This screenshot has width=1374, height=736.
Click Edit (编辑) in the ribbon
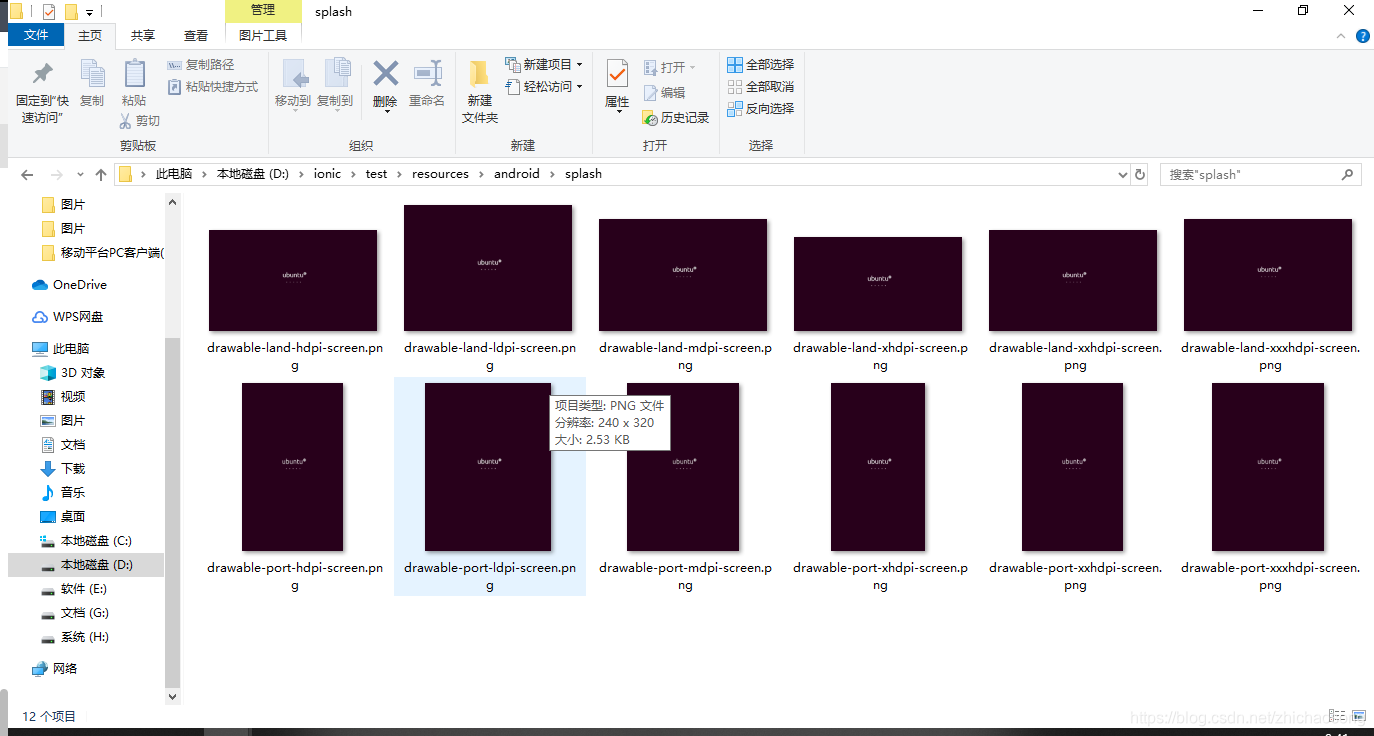click(x=664, y=92)
